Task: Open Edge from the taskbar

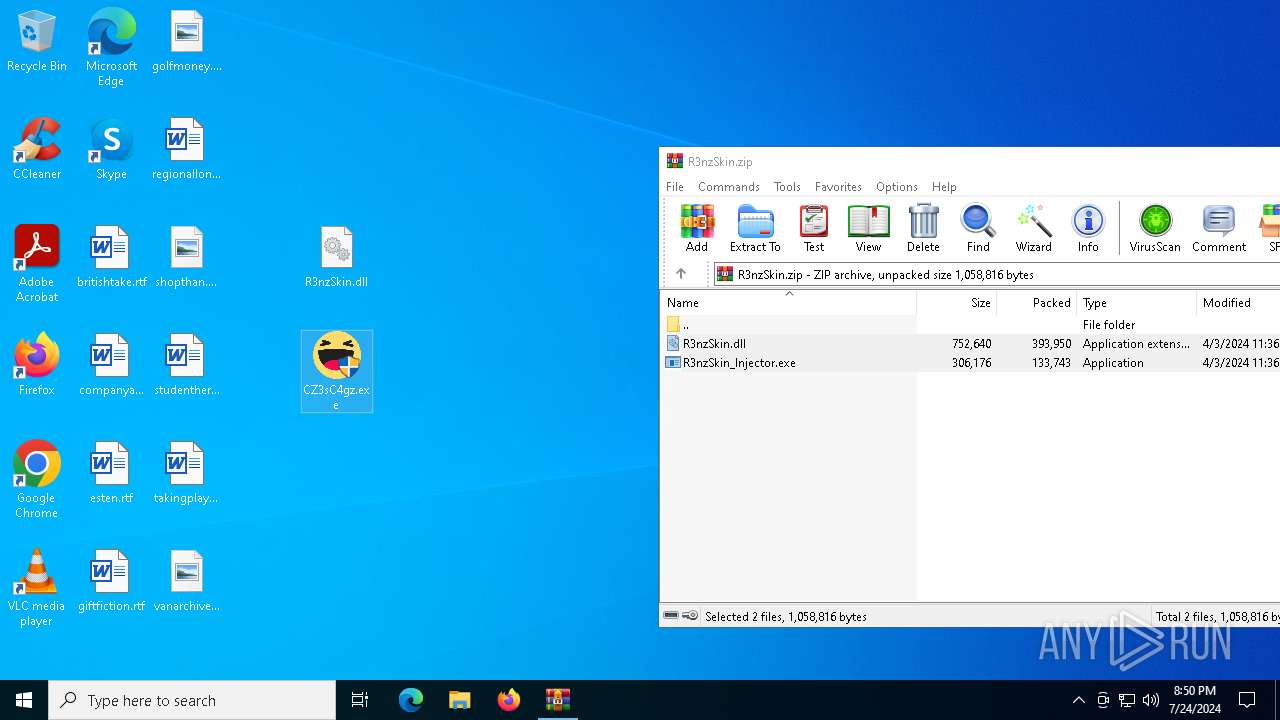Action: coord(411,700)
